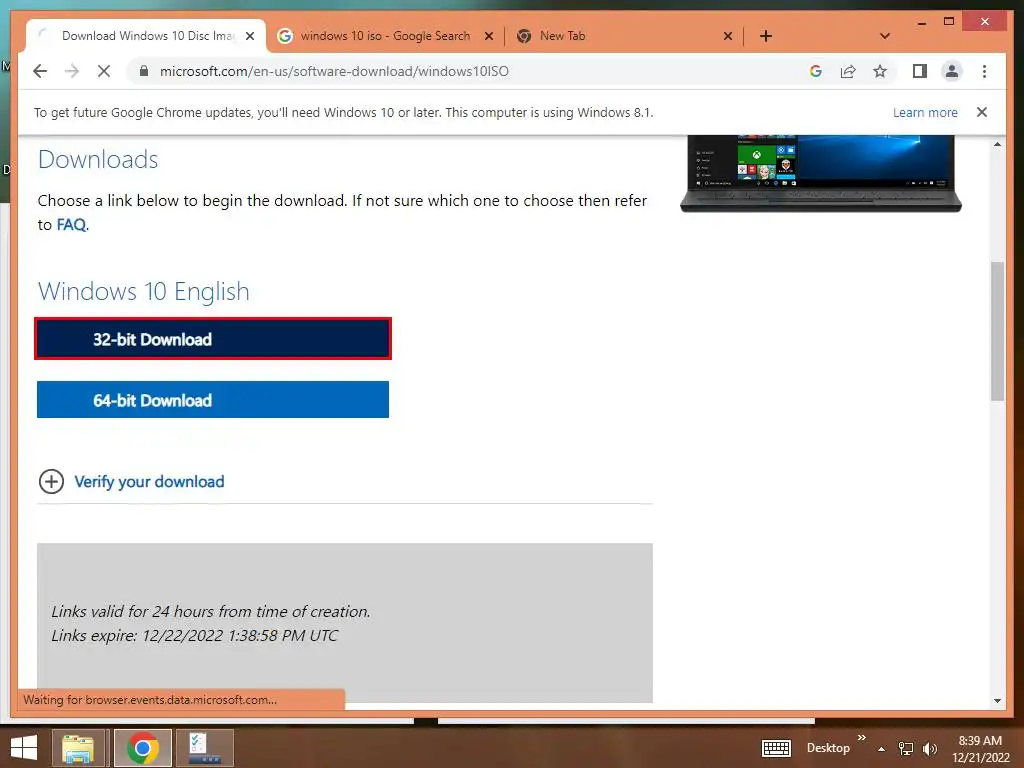This screenshot has height=768, width=1024.
Task: Open the touch keyboard icon in the taskbar
Action: [x=776, y=748]
